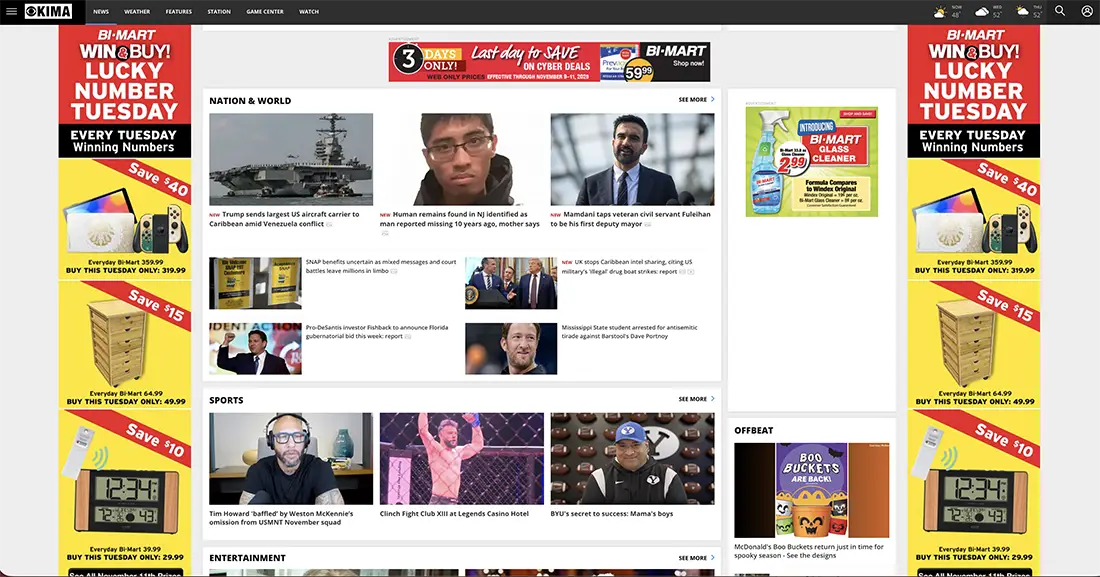
Task: Click the Wed 52° cloud icon
Action: [982, 12]
